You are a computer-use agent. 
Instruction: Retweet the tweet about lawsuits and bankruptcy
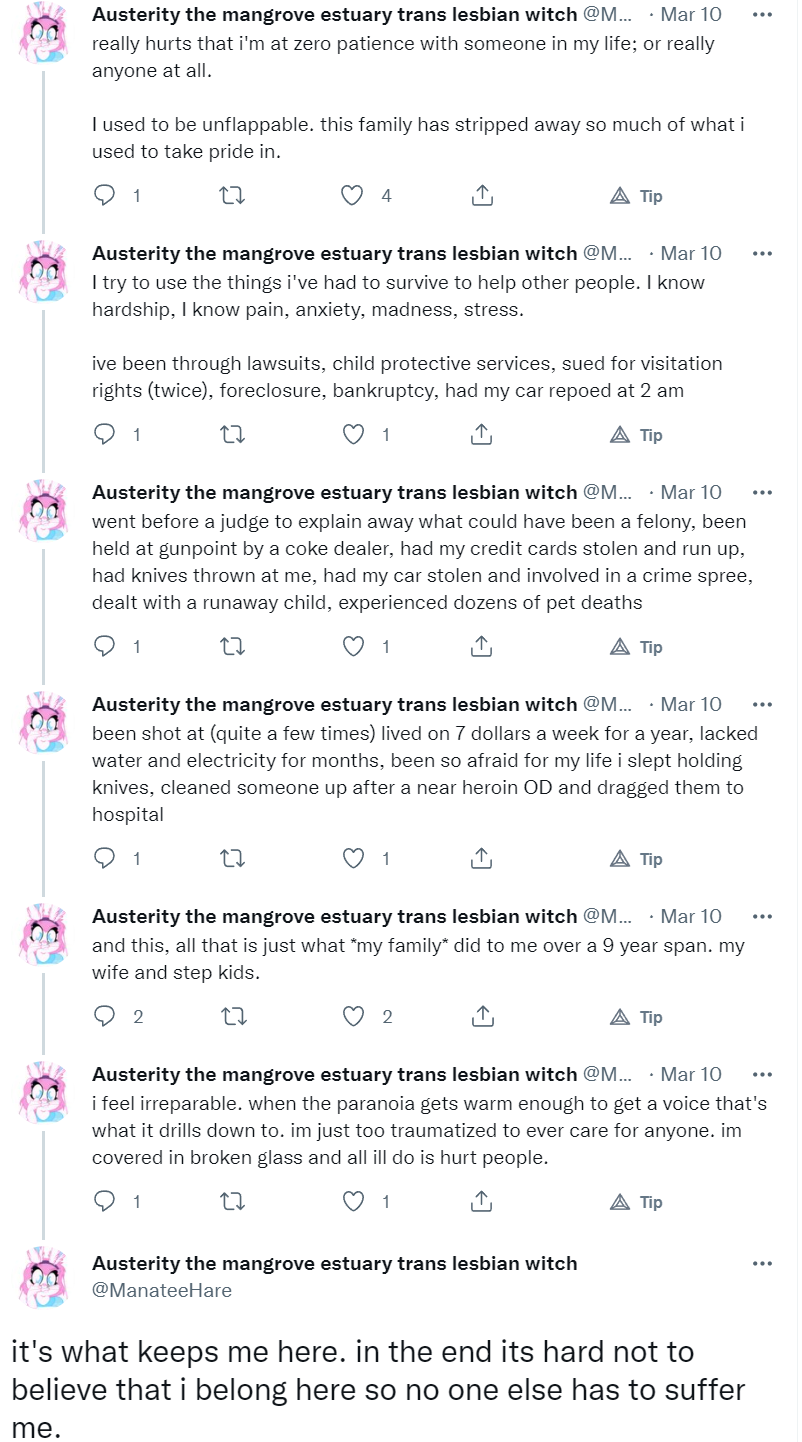click(x=232, y=435)
